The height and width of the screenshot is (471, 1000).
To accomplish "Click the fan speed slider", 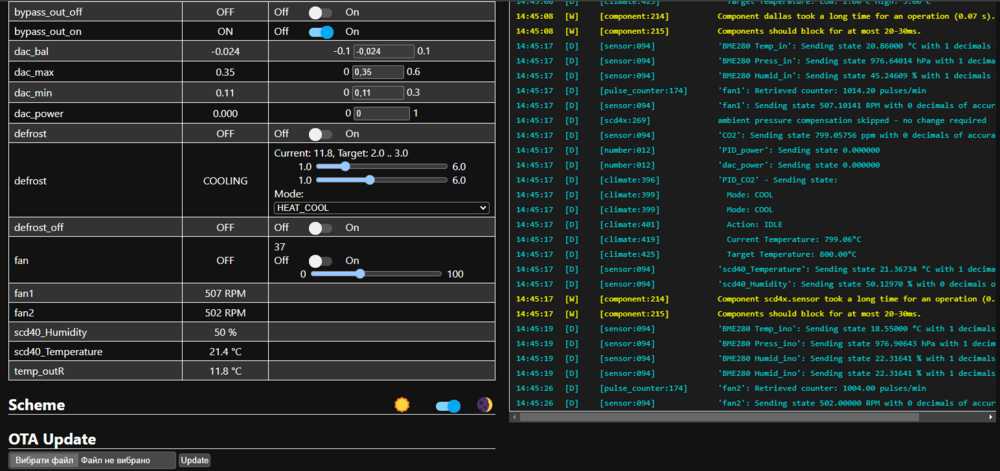I will 376,274.
